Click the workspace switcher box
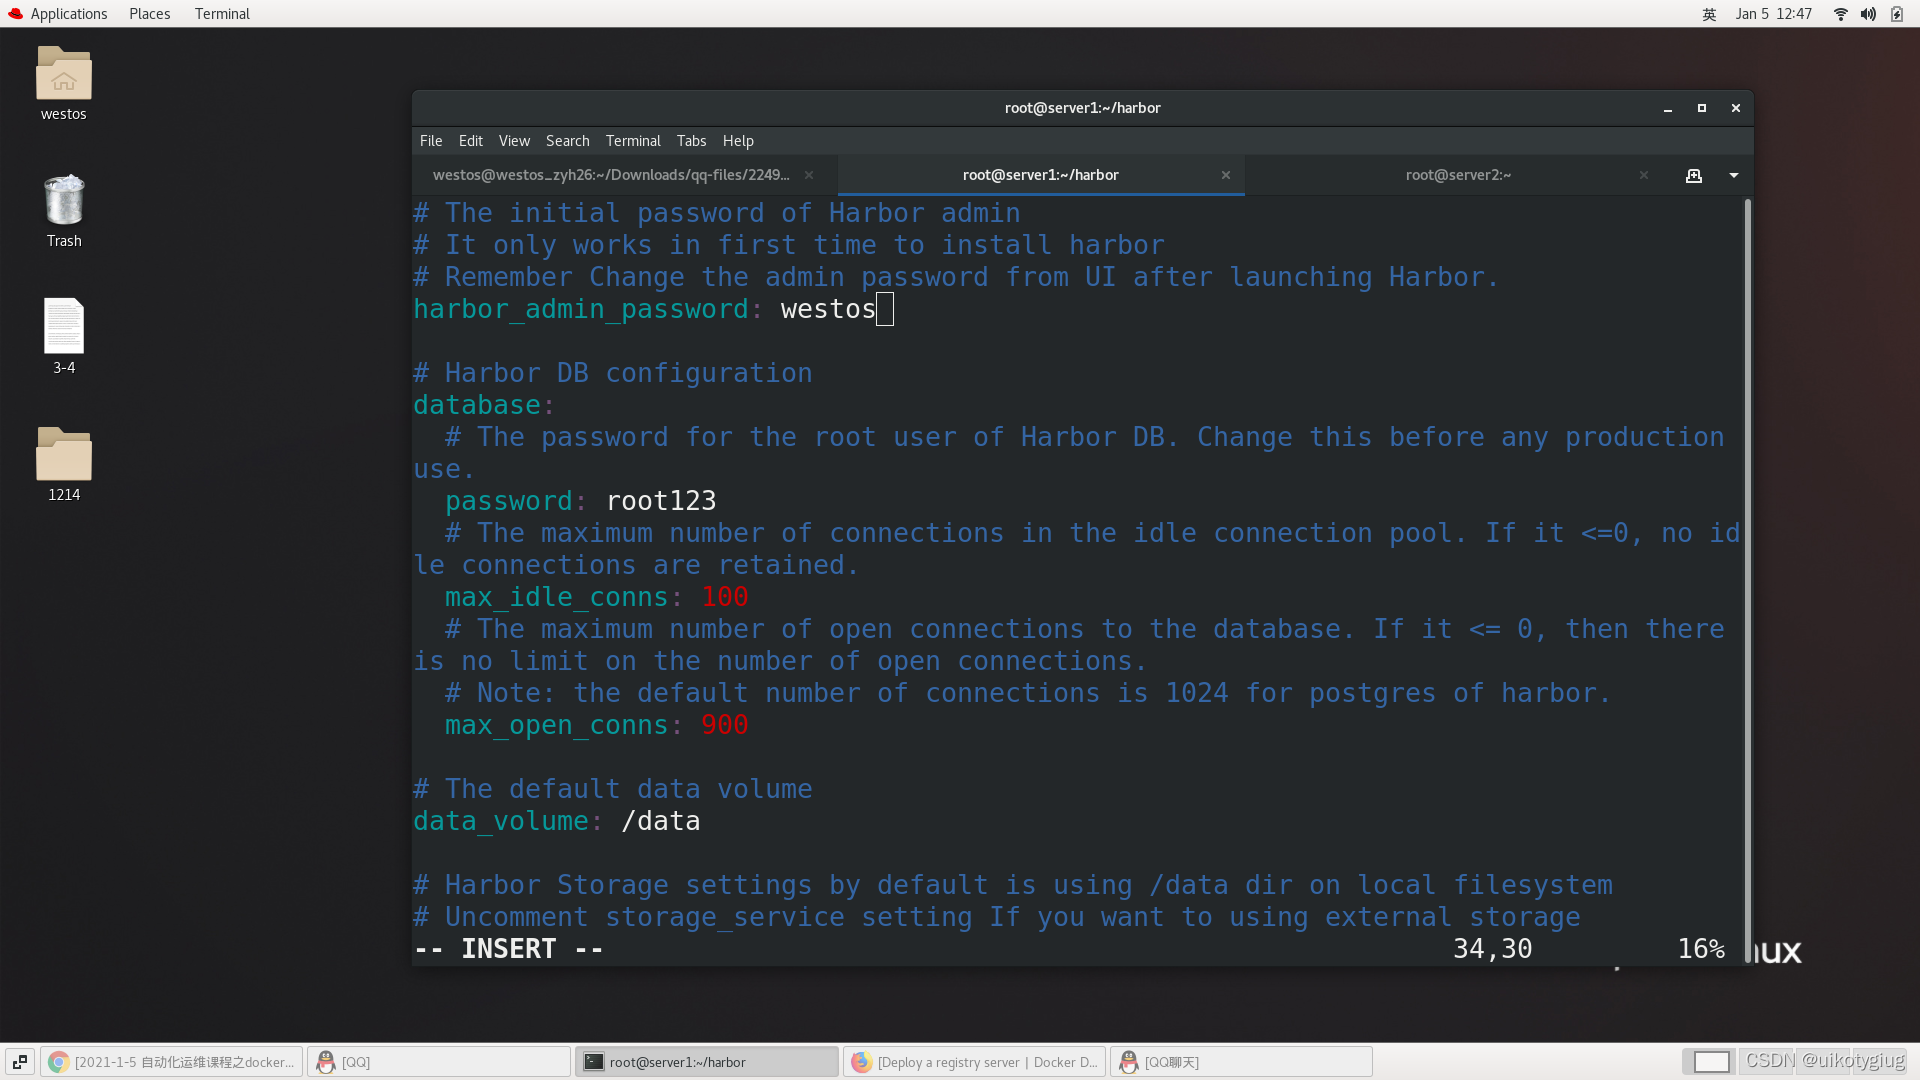The height and width of the screenshot is (1080, 1920). (1711, 1062)
